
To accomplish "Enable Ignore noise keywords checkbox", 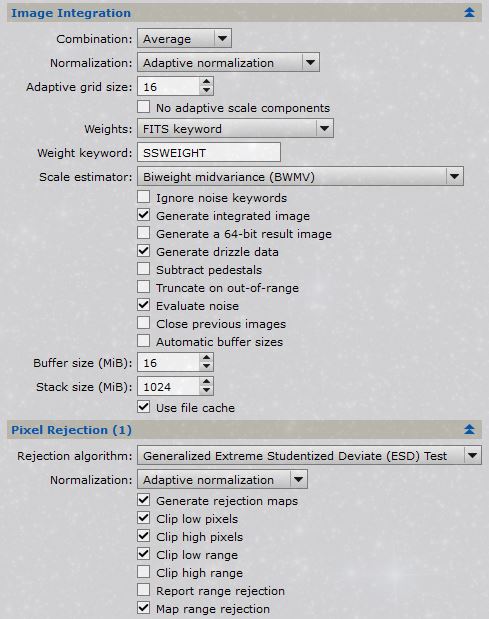I will click(x=144, y=197).
